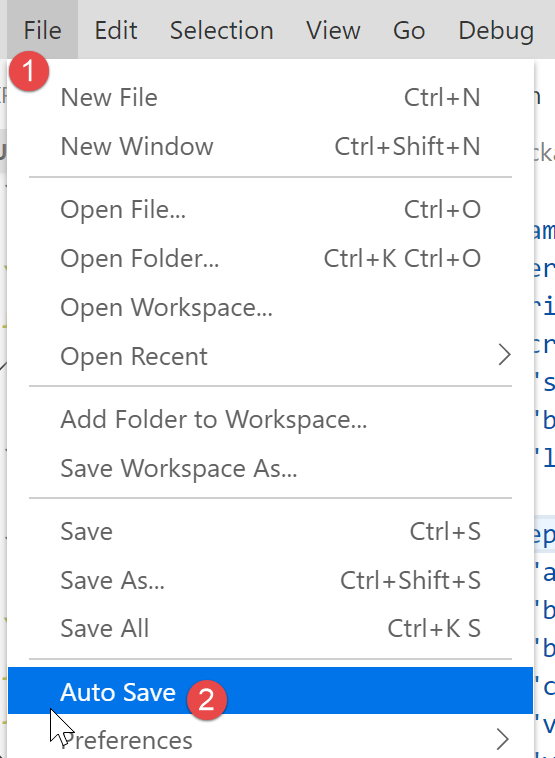This screenshot has width=555, height=758.
Task: Choose Save Workspace As...
Action: (x=270, y=468)
